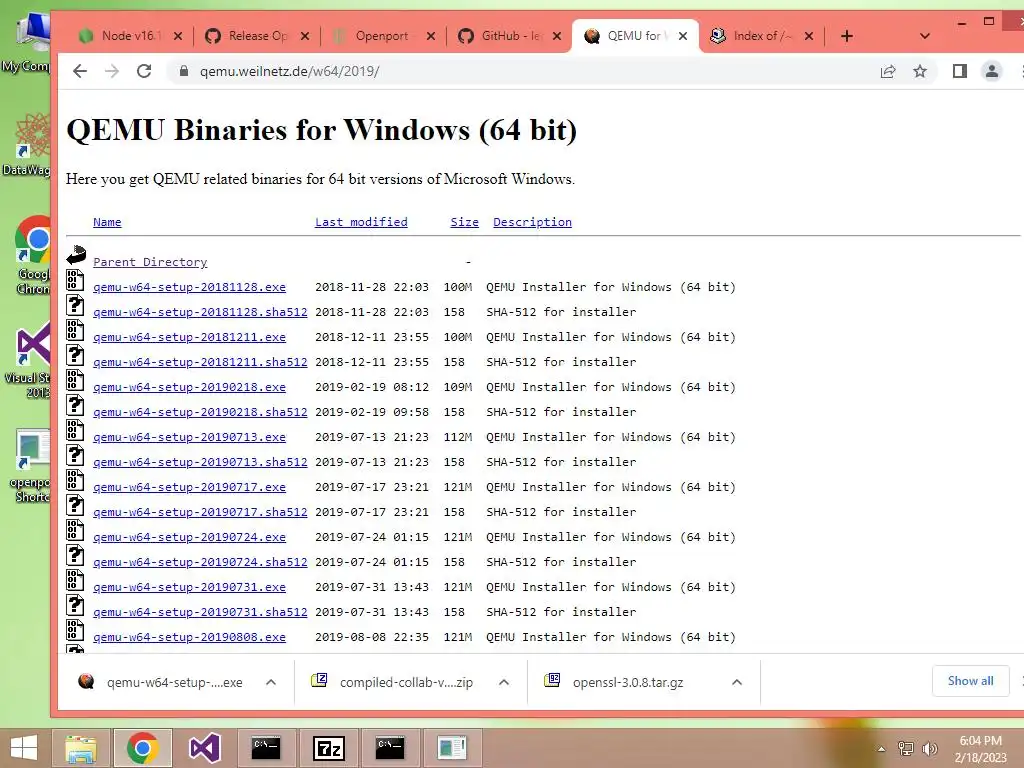Screen dimensions: 1024x768
Task: Show all downloads
Action: (970, 681)
